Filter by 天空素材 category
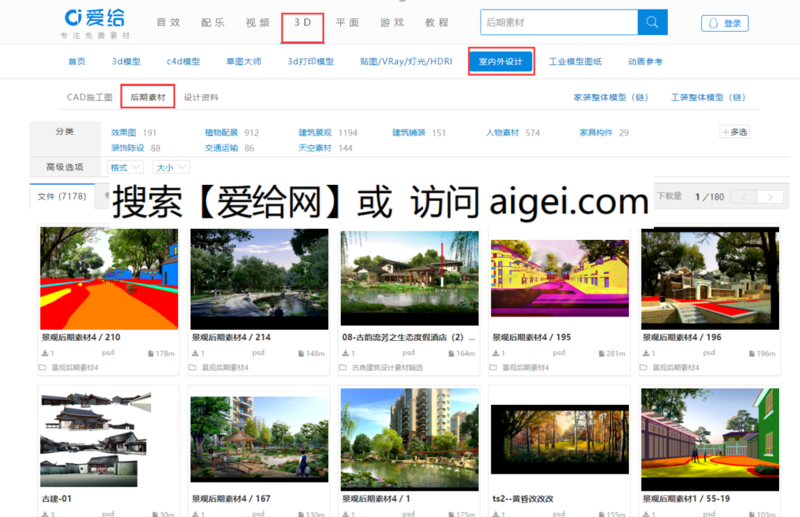800x517 pixels. point(315,148)
